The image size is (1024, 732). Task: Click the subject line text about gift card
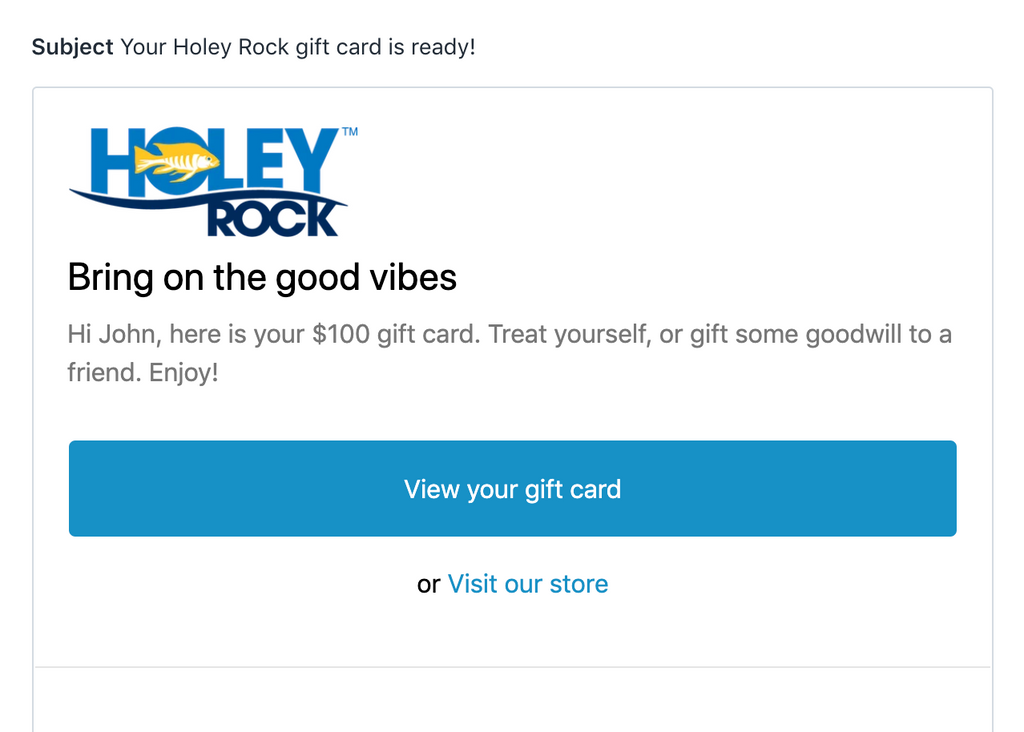[x=298, y=47]
